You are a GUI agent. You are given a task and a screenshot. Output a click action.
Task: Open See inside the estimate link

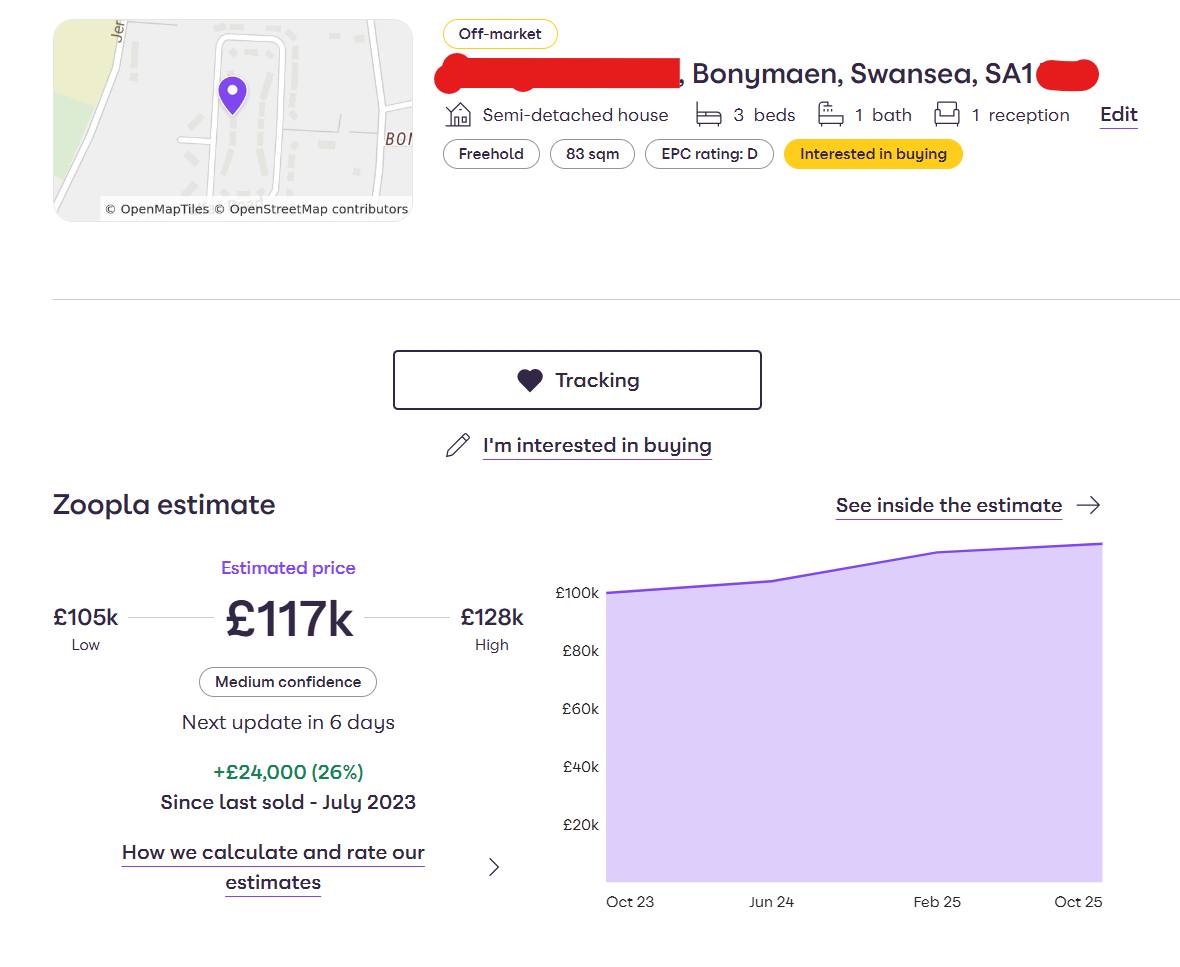[x=948, y=505]
